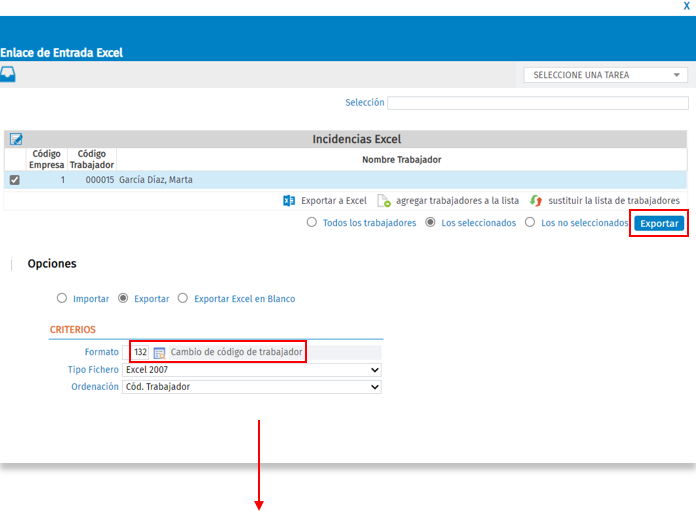Click the add-document icon for agregar trabajadores
Screen dimensions: 696x518
[384, 201]
